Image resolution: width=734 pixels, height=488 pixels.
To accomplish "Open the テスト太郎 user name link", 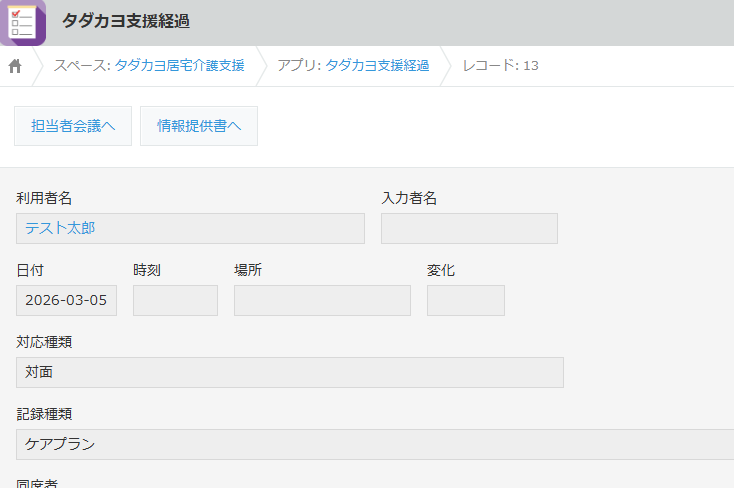I will pyautogui.click(x=61, y=228).
